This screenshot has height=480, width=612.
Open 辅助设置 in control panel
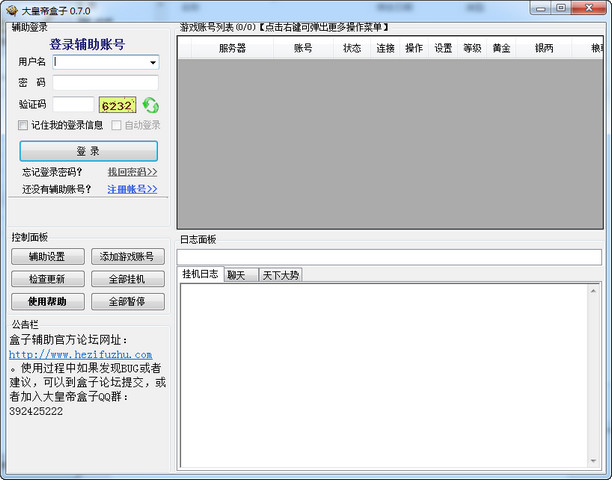[x=47, y=257]
